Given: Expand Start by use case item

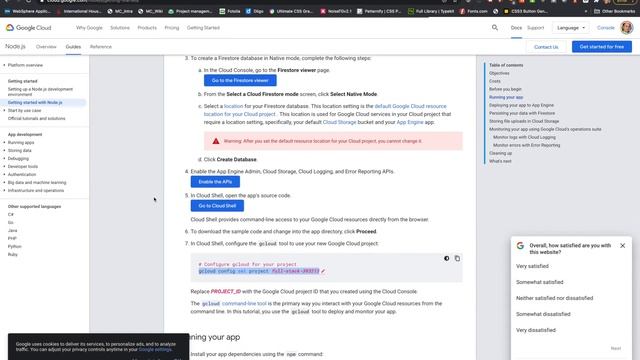Looking at the screenshot, I should coord(24,110).
